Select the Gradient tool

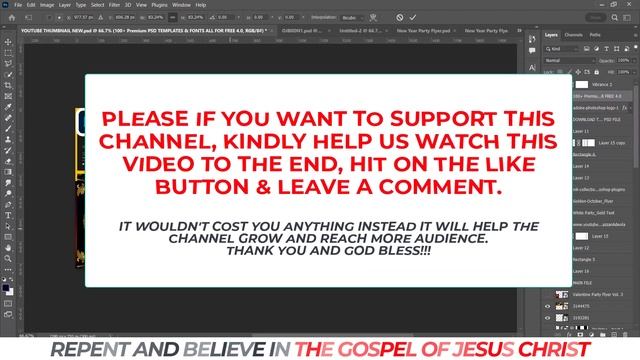tap(8, 172)
